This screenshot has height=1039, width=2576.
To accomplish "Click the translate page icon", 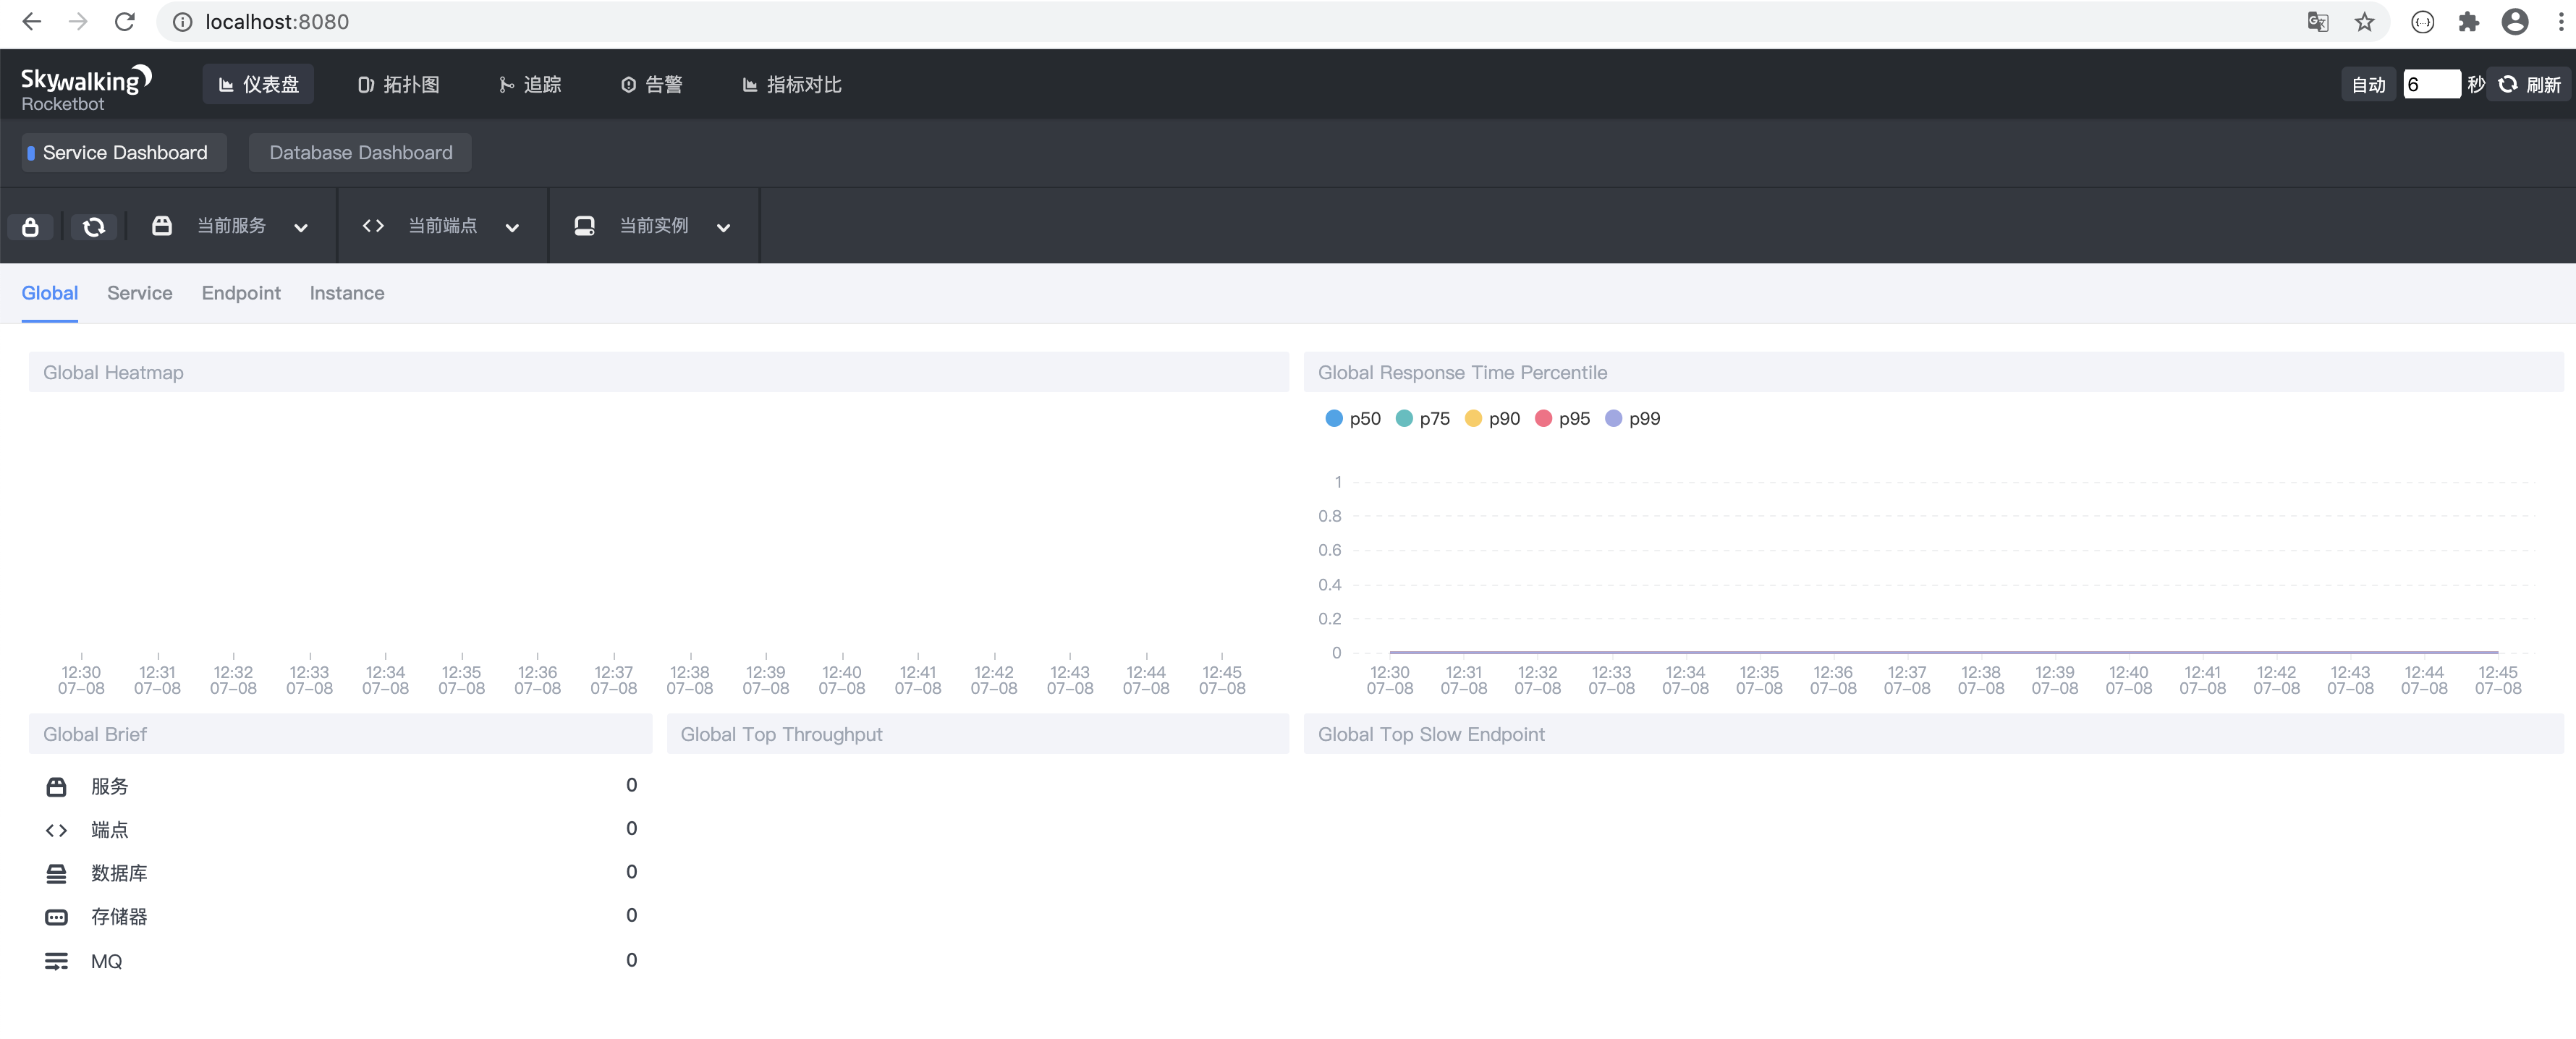I will [2318, 22].
